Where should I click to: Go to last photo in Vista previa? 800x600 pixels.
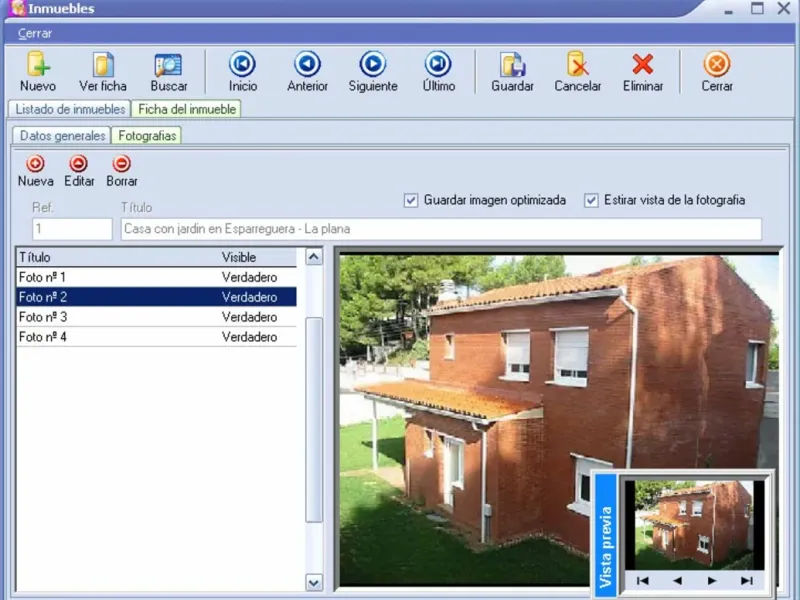(x=747, y=581)
